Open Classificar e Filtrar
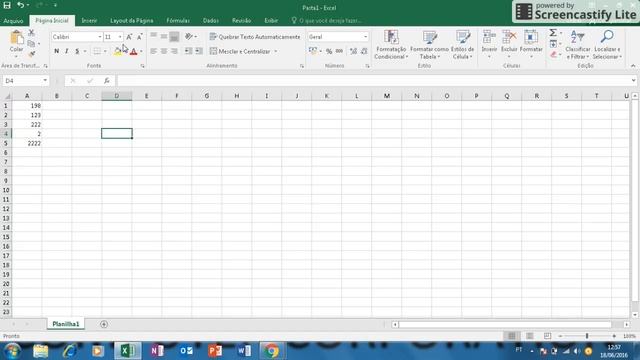 (x=578, y=44)
